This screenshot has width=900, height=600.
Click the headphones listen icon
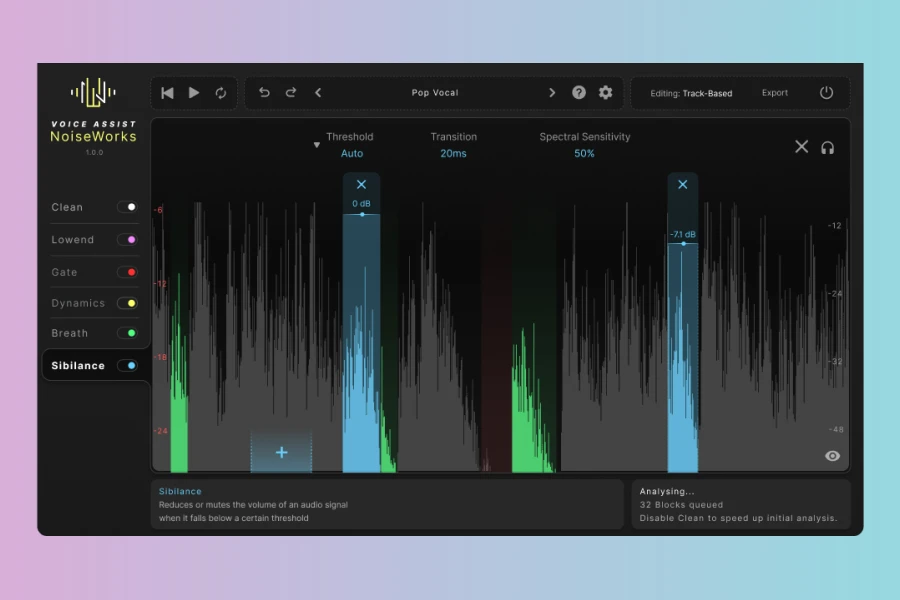(828, 147)
